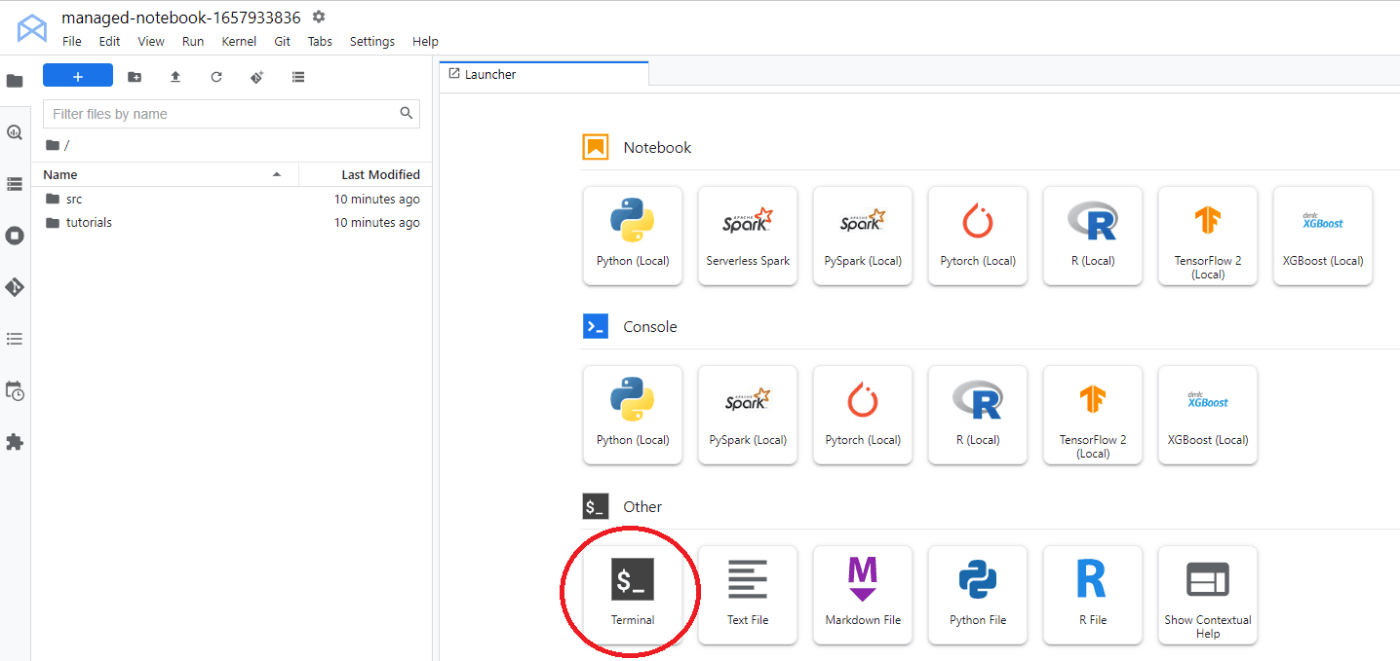1400x661 pixels.
Task: Sort files by Last Modified column
Action: (x=366, y=174)
